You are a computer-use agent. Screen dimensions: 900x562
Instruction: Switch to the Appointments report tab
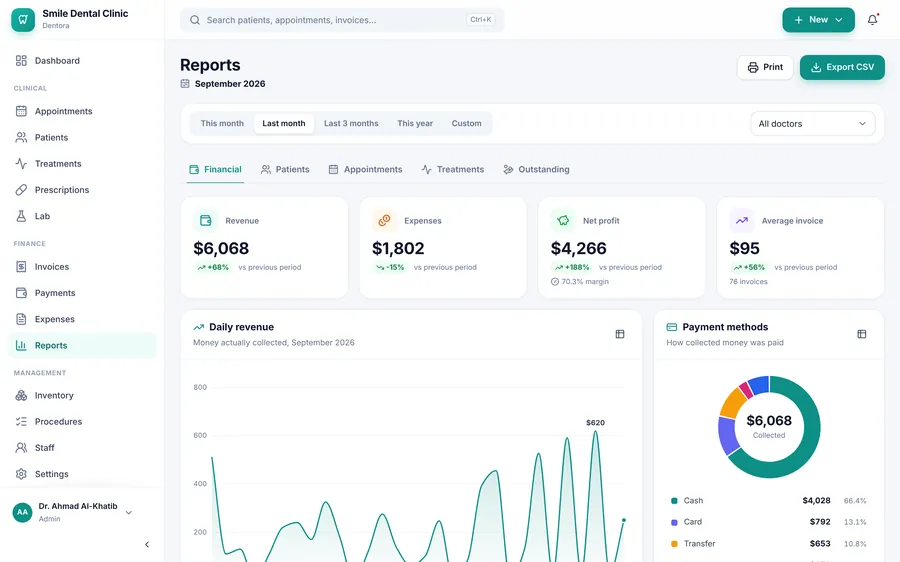(366, 170)
